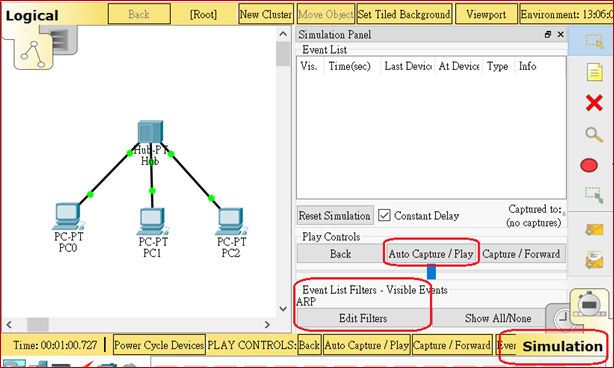Image resolution: width=614 pixels, height=368 pixels.
Task: Click Set Tiled Background
Action: (404, 14)
